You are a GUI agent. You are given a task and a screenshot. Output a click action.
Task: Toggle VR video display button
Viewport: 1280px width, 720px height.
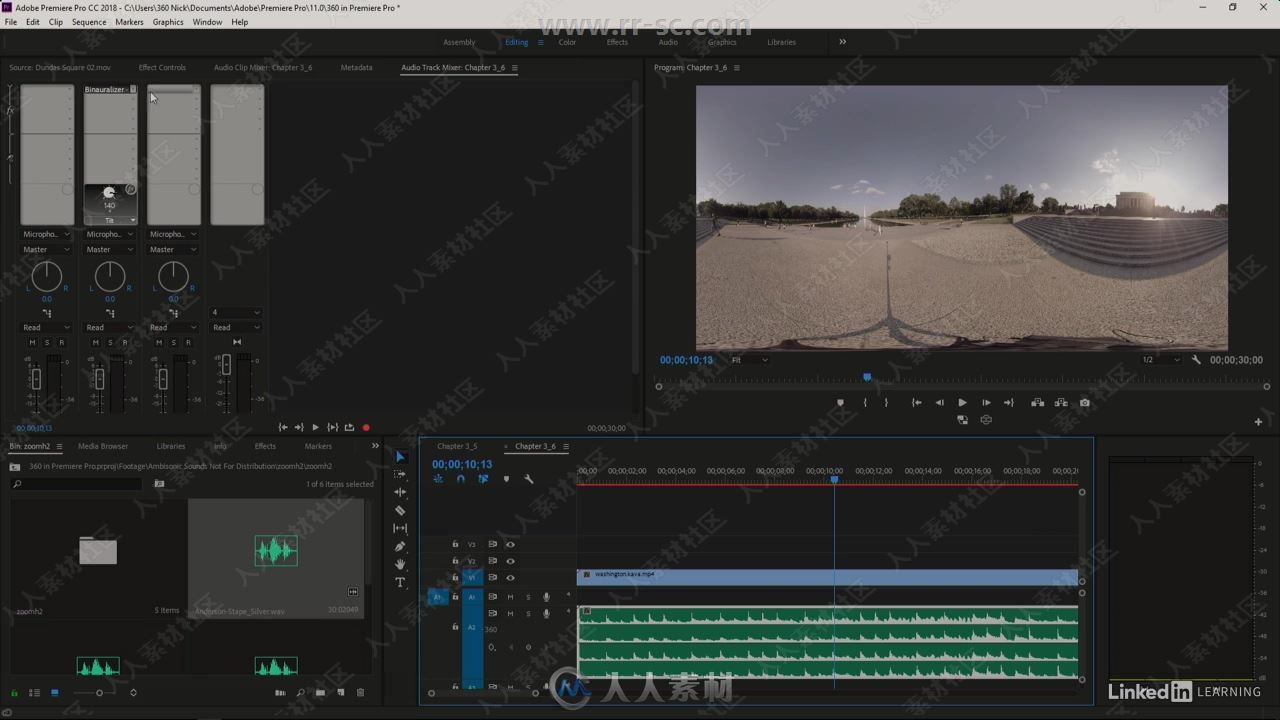pyautogui.click(x=986, y=420)
